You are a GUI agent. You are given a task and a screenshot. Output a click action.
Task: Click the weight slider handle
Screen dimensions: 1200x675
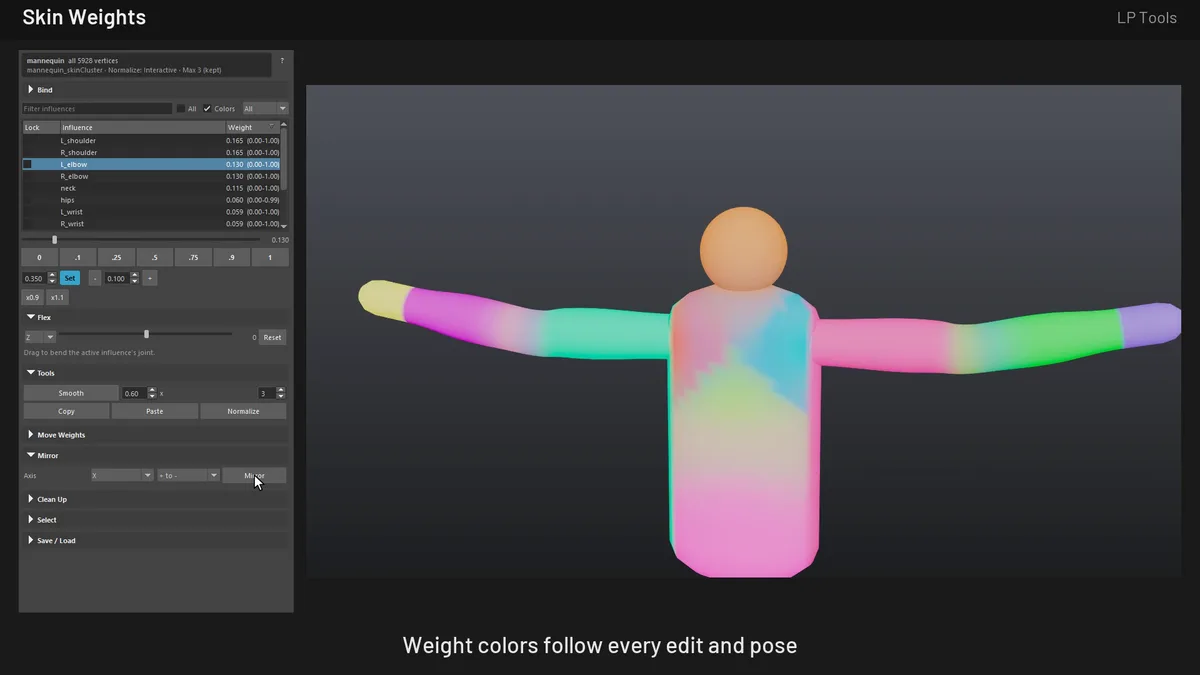click(x=54, y=240)
